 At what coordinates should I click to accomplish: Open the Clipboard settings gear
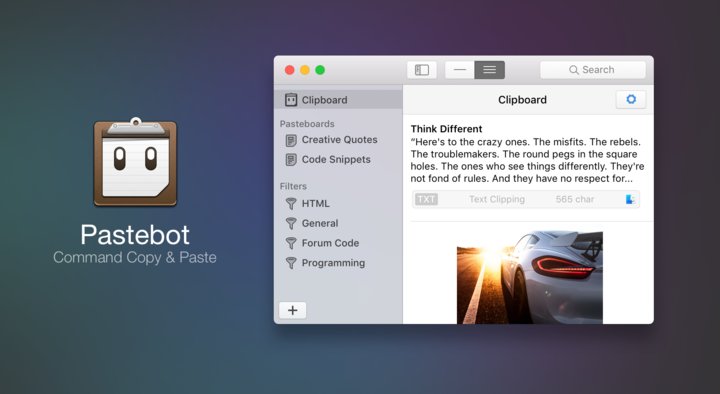pos(631,99)
